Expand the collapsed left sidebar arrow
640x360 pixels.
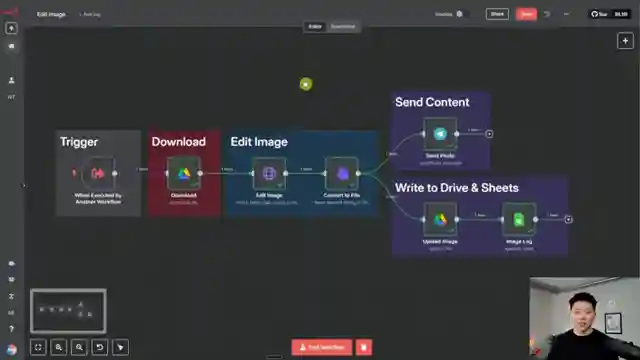tap(23, 186)
